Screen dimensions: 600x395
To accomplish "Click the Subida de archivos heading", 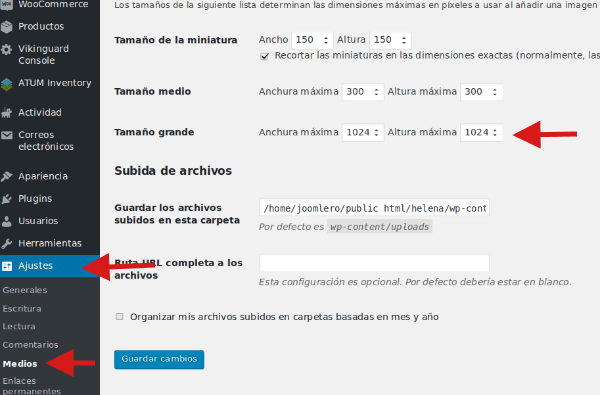I will (x=173, y=171).
